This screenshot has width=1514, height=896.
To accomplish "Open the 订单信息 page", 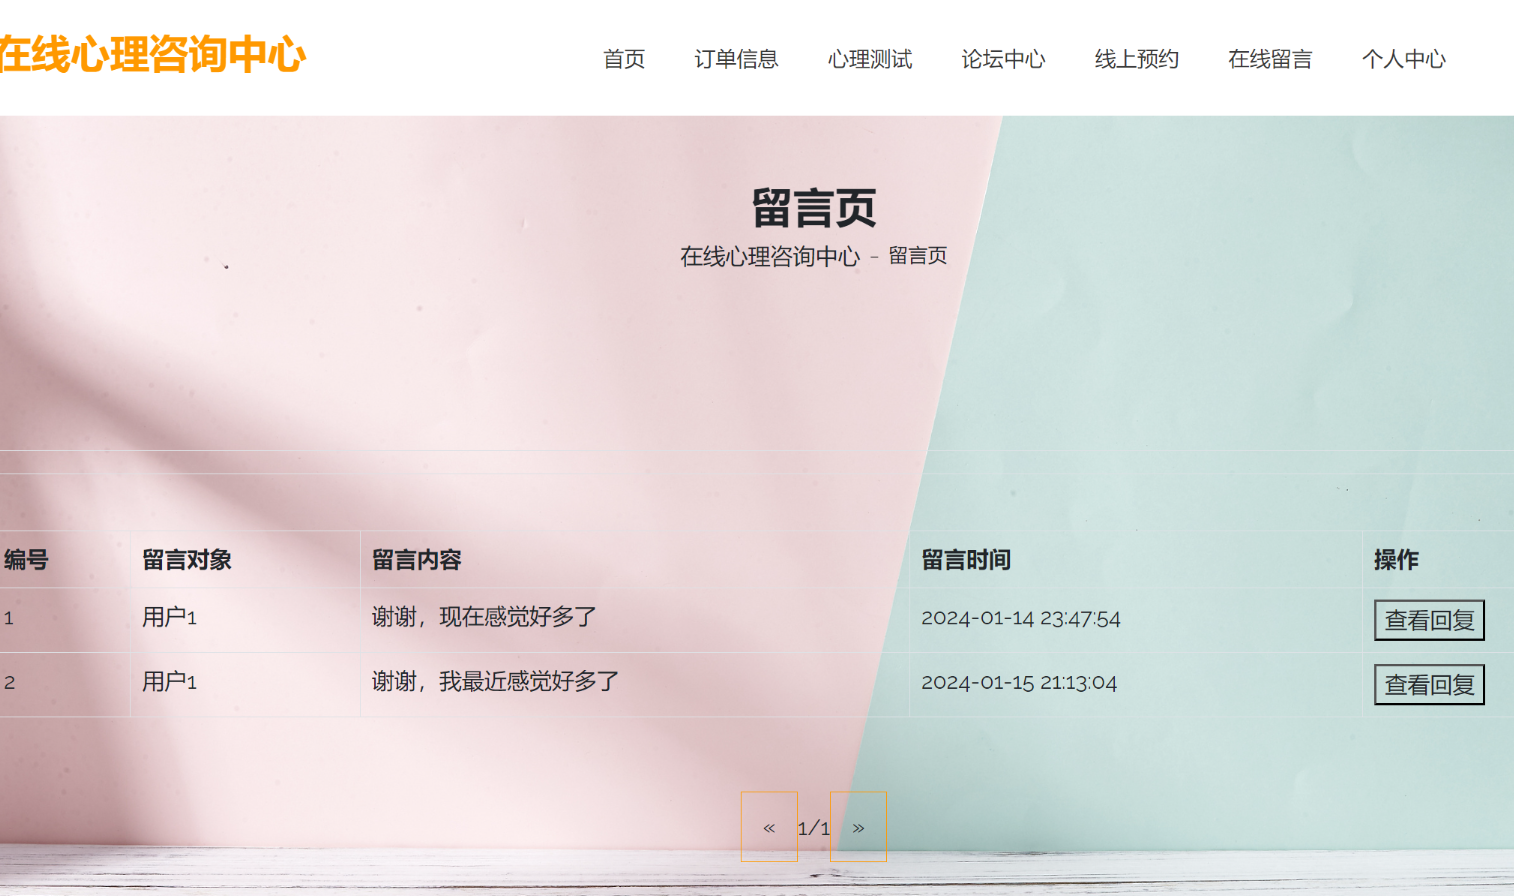I will [x=737, y=60].
